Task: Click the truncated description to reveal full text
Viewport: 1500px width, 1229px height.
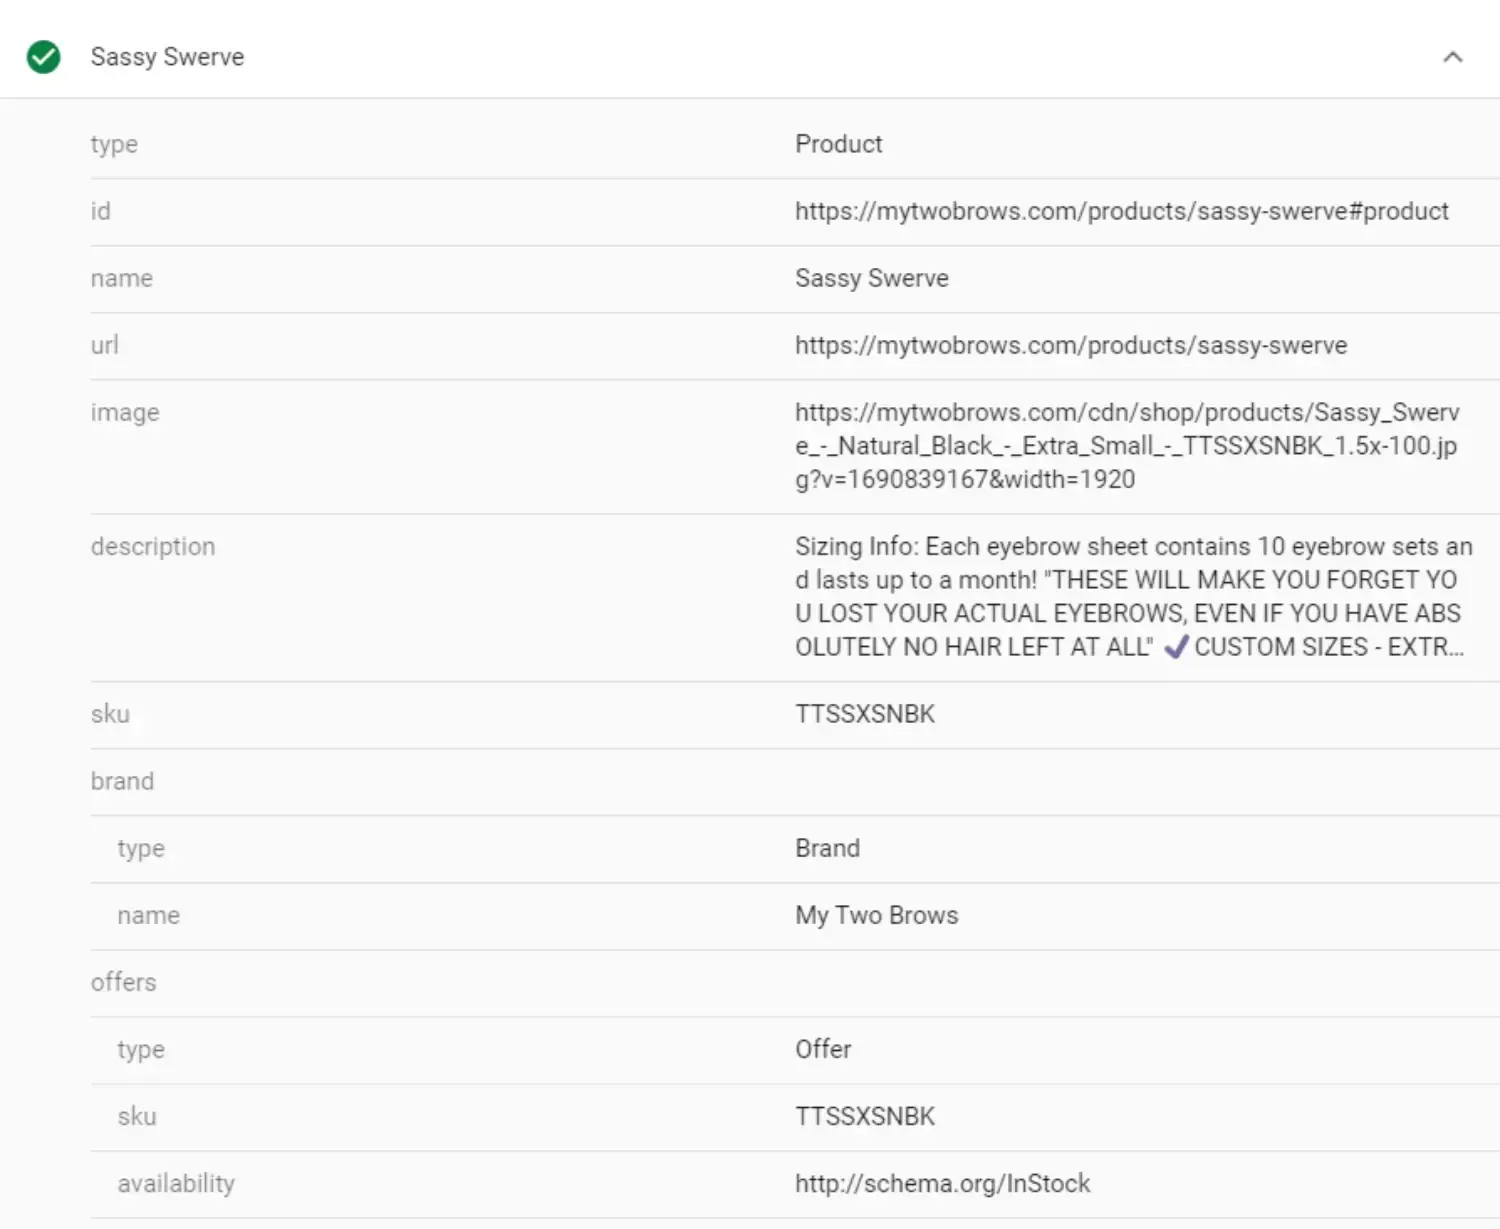Action: click(x=1128, y=596)
